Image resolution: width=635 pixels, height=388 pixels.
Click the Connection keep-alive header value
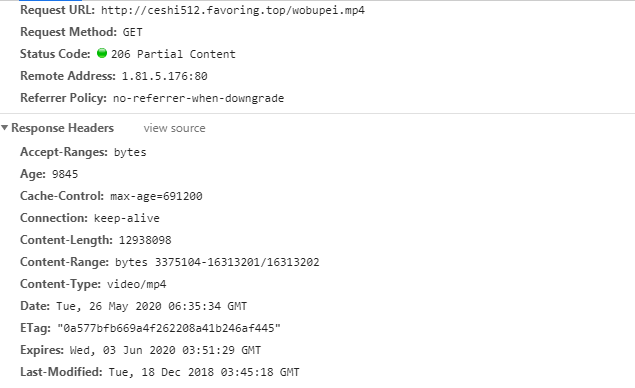[x=127, y=218]
